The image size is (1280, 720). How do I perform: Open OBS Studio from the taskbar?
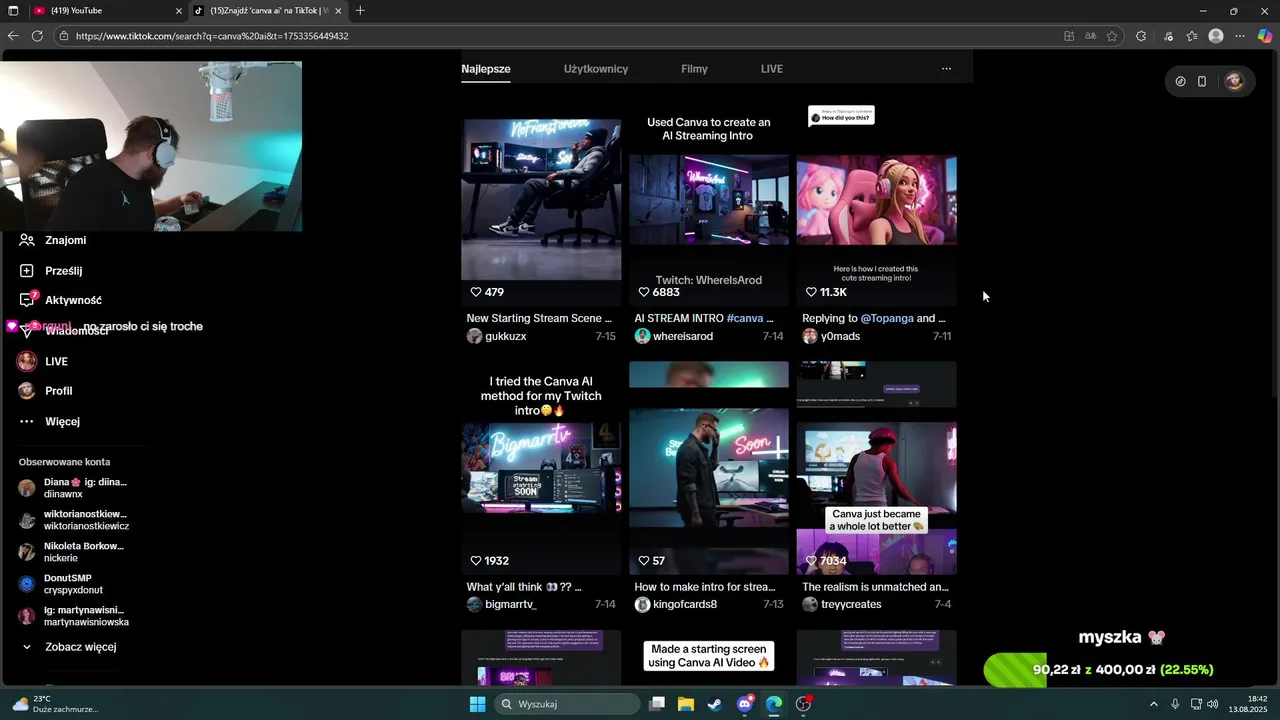(x=803, y=704)
